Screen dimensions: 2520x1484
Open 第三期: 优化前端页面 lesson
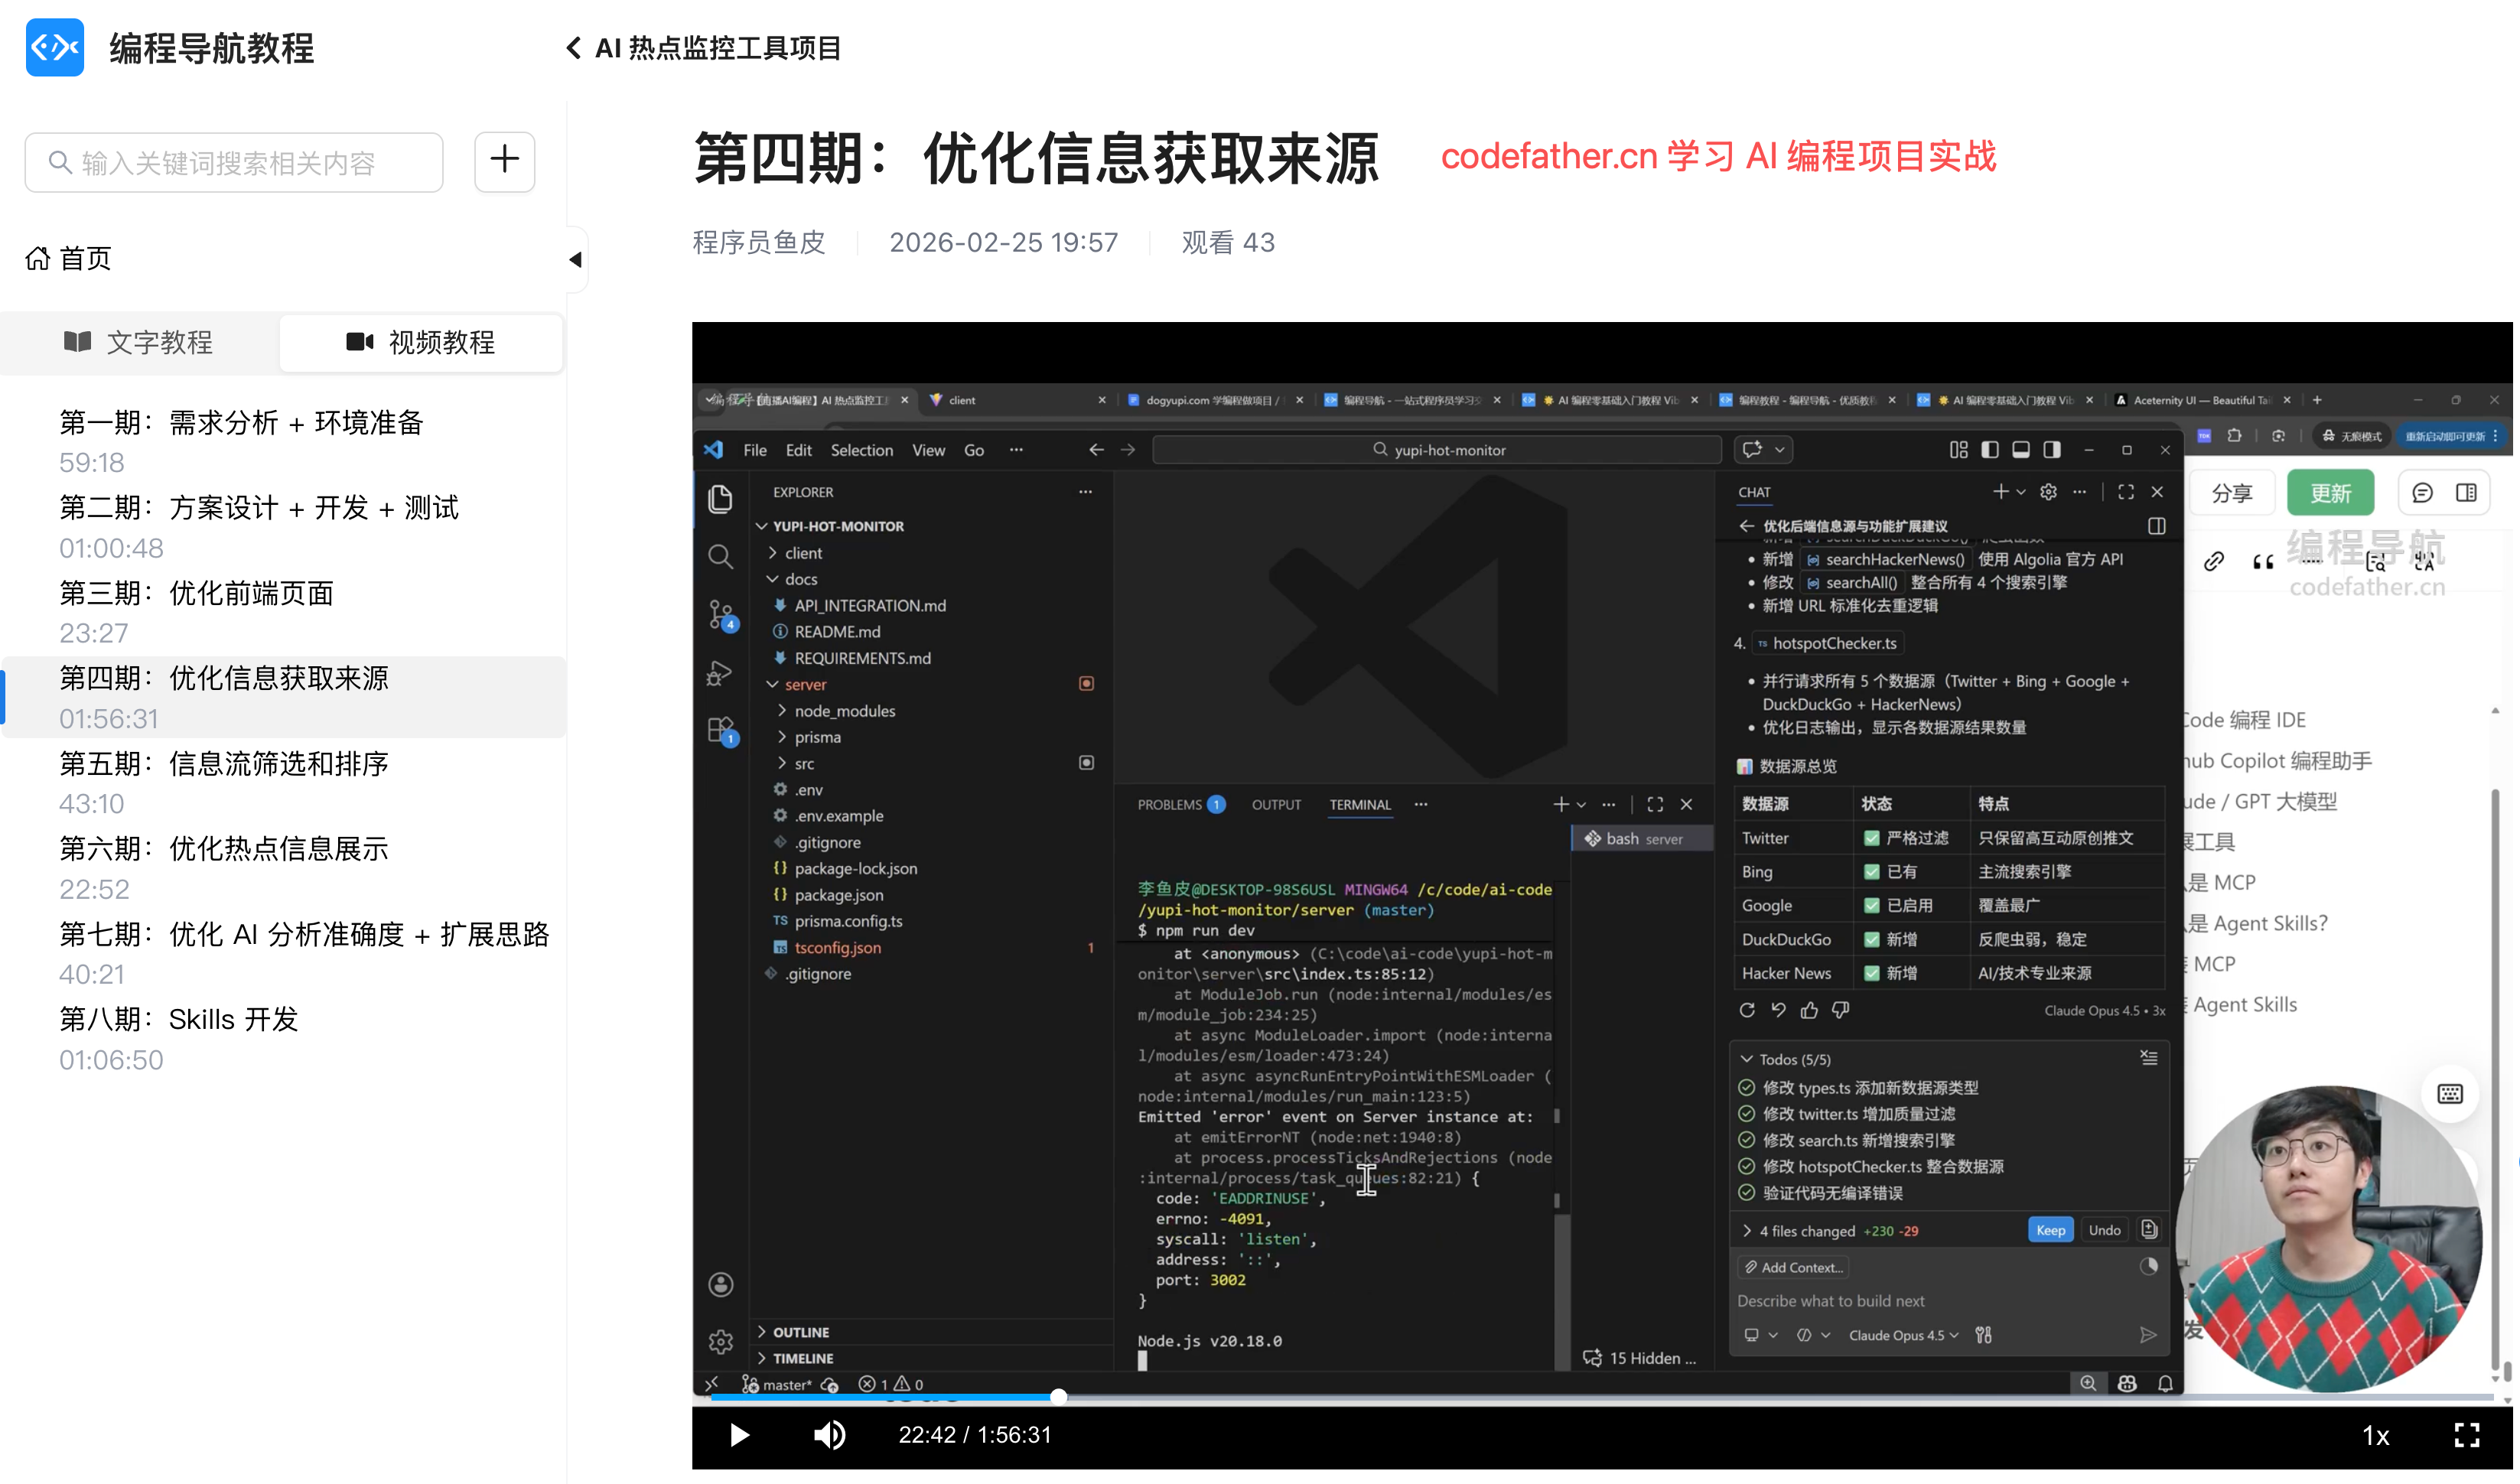(x=196, y=593)
